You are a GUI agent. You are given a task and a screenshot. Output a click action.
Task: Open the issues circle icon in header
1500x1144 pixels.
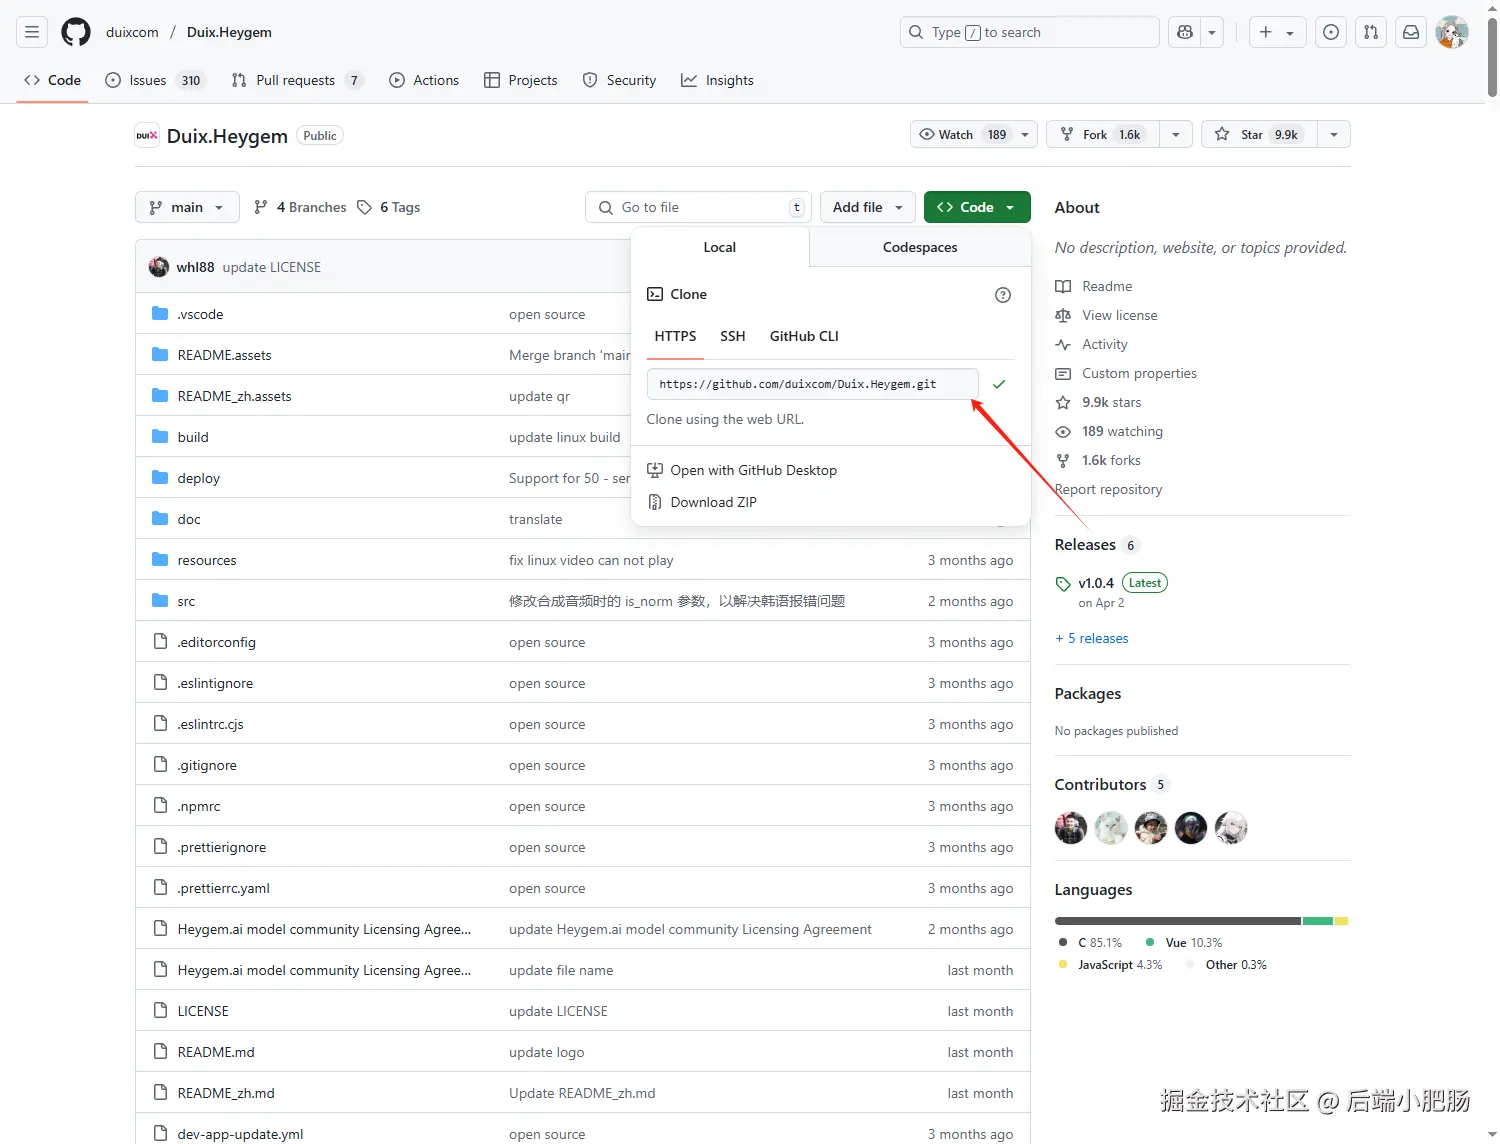coord(1331,32)
